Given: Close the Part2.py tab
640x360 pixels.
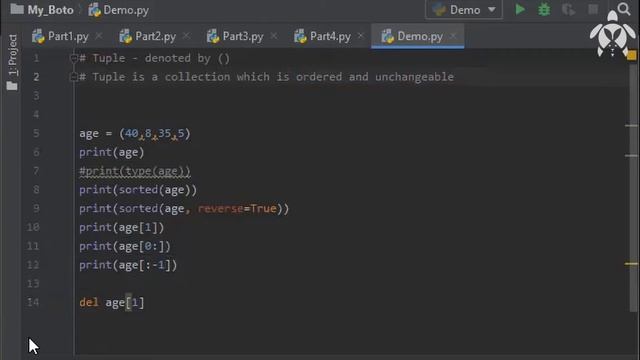Looking at the screenshot, I should coord(186,36).
